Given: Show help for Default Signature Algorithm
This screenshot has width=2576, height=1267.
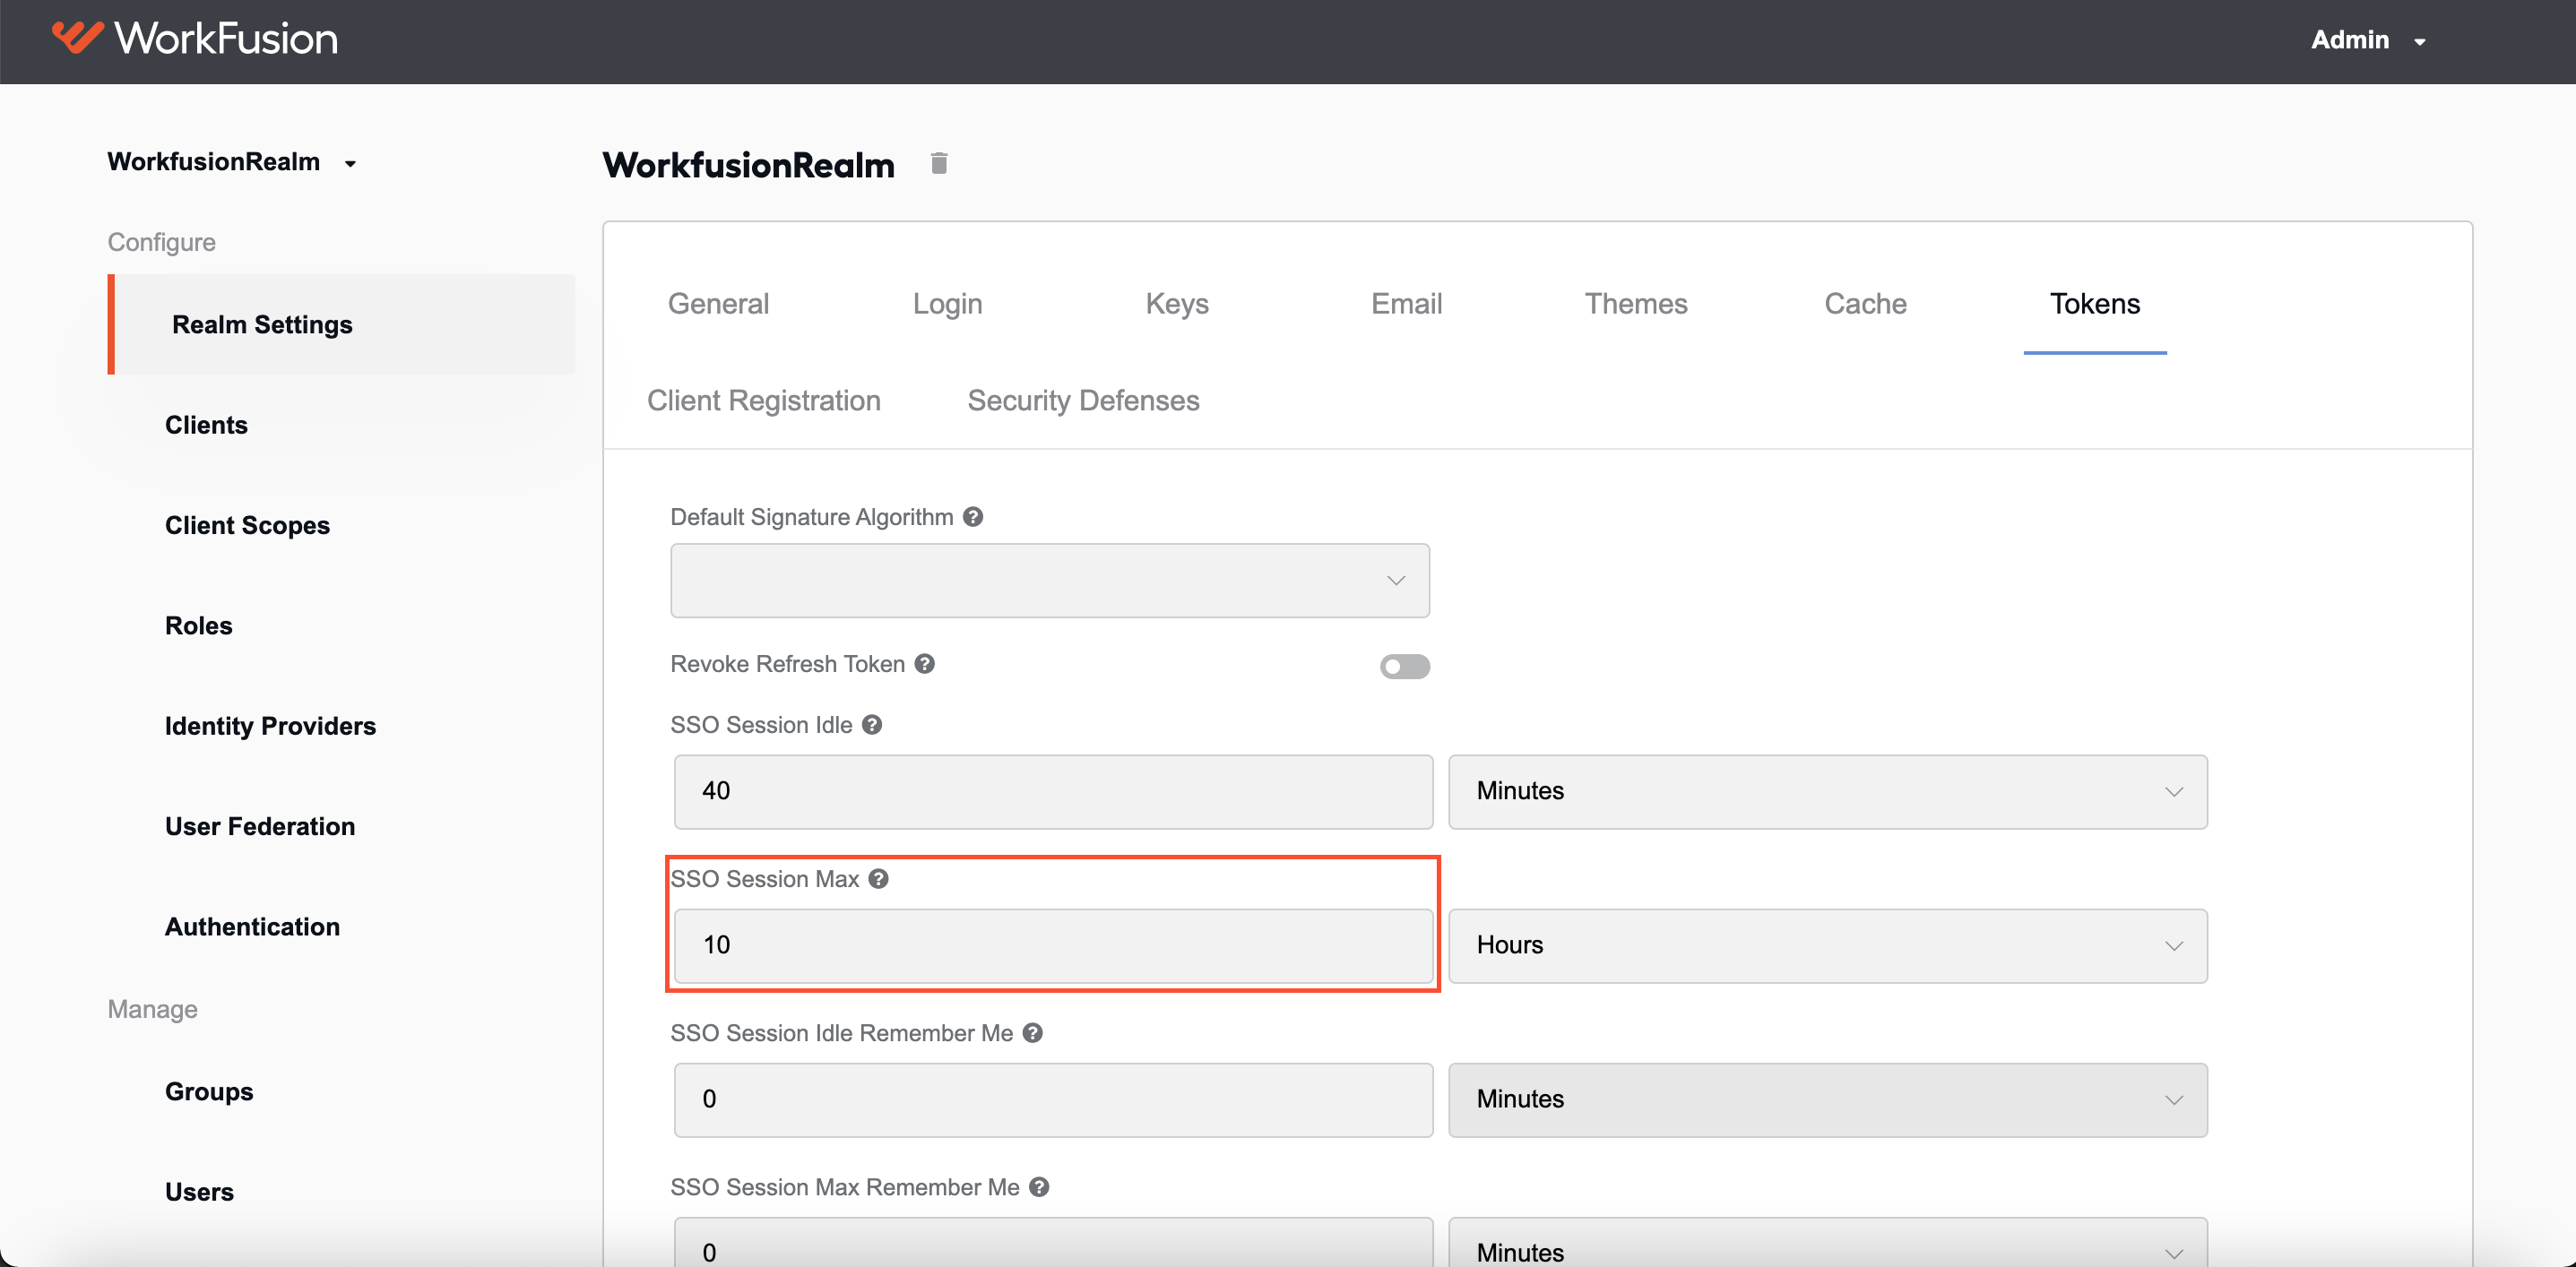Looking at the screenshot, I should [x=973, y=517].
